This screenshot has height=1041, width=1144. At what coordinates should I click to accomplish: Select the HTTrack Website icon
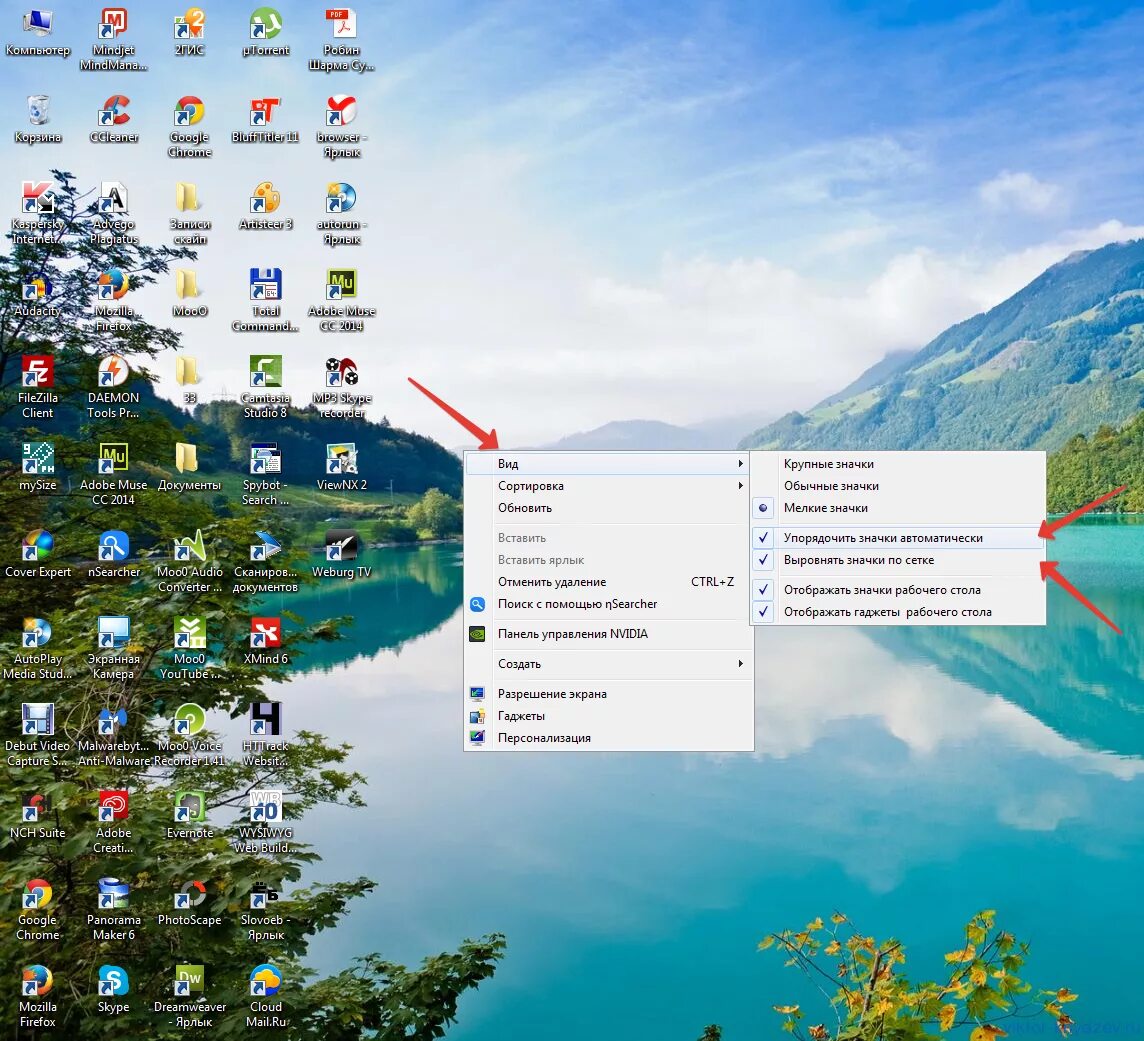(266, 735)
